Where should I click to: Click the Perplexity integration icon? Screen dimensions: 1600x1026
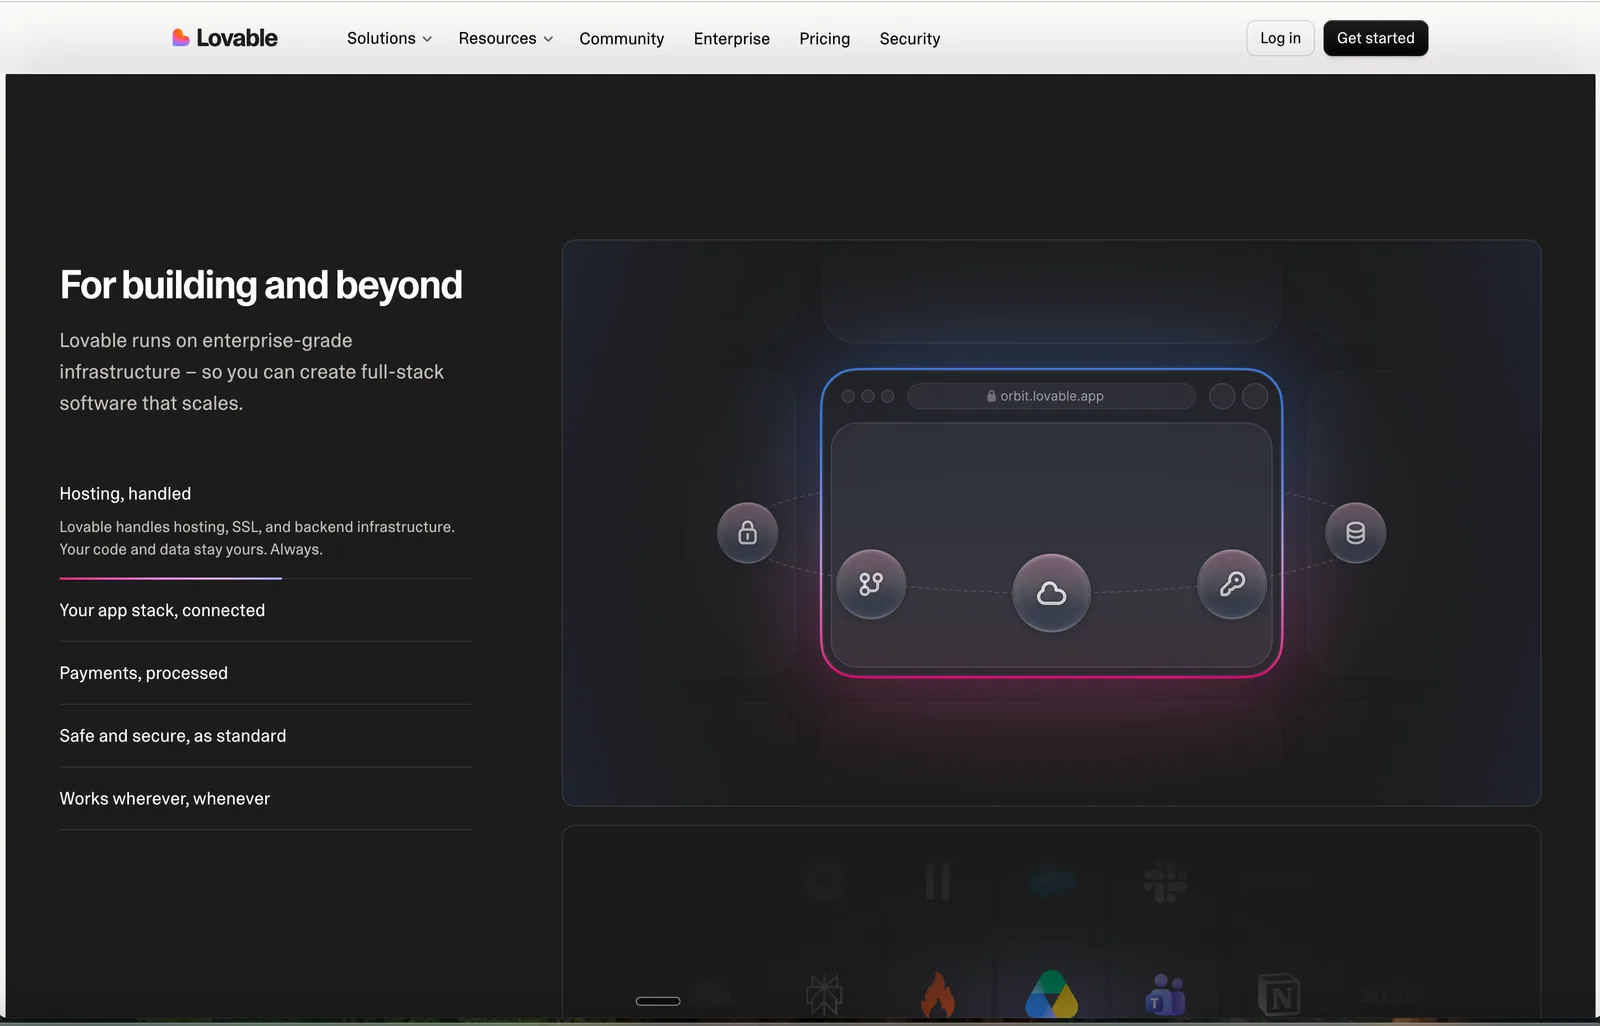[x=824, y=995]
